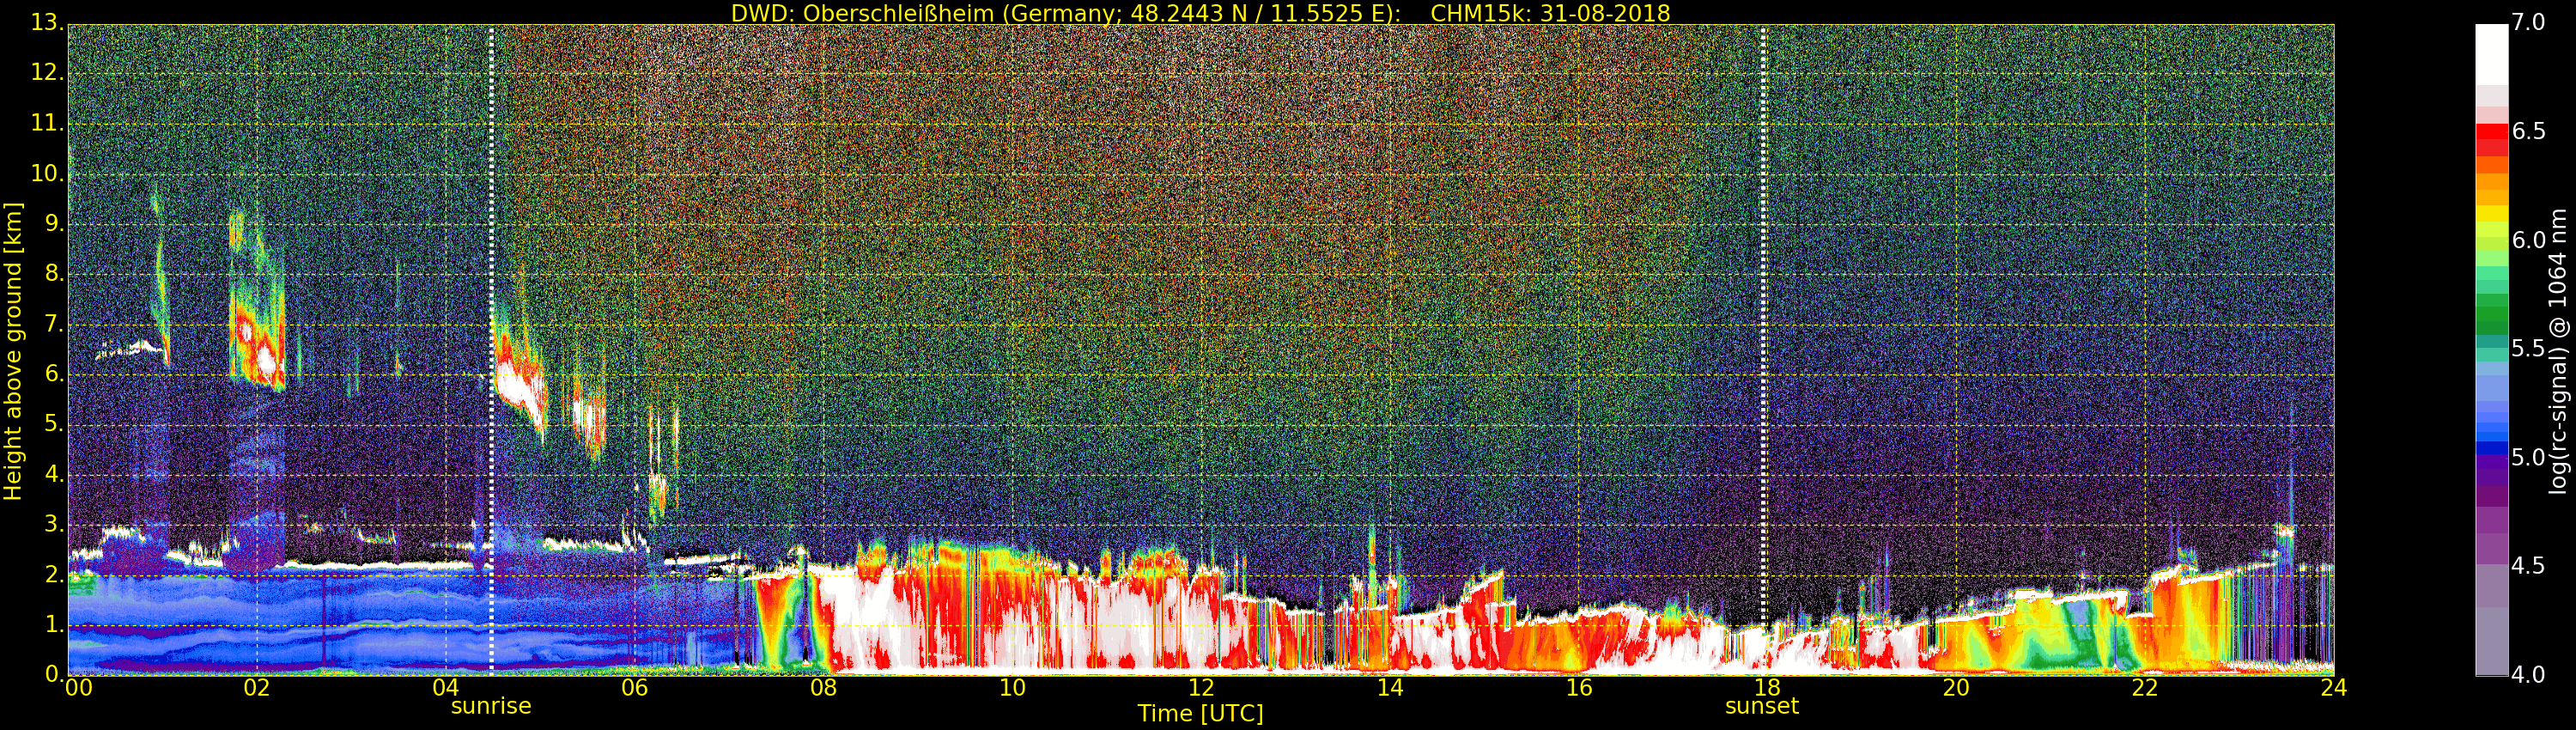The image size is (2576, 730).
Task: Click the '20' time tick label
Action: [x=1956, y=687]
